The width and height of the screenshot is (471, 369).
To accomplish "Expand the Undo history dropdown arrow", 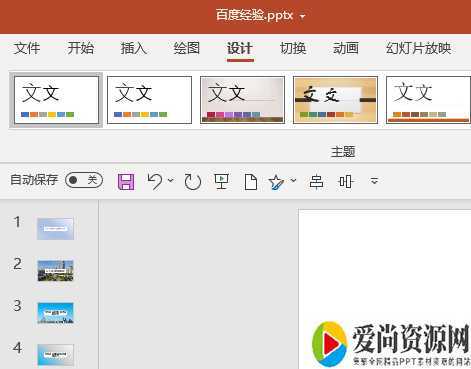I will (x=171, y=181).
